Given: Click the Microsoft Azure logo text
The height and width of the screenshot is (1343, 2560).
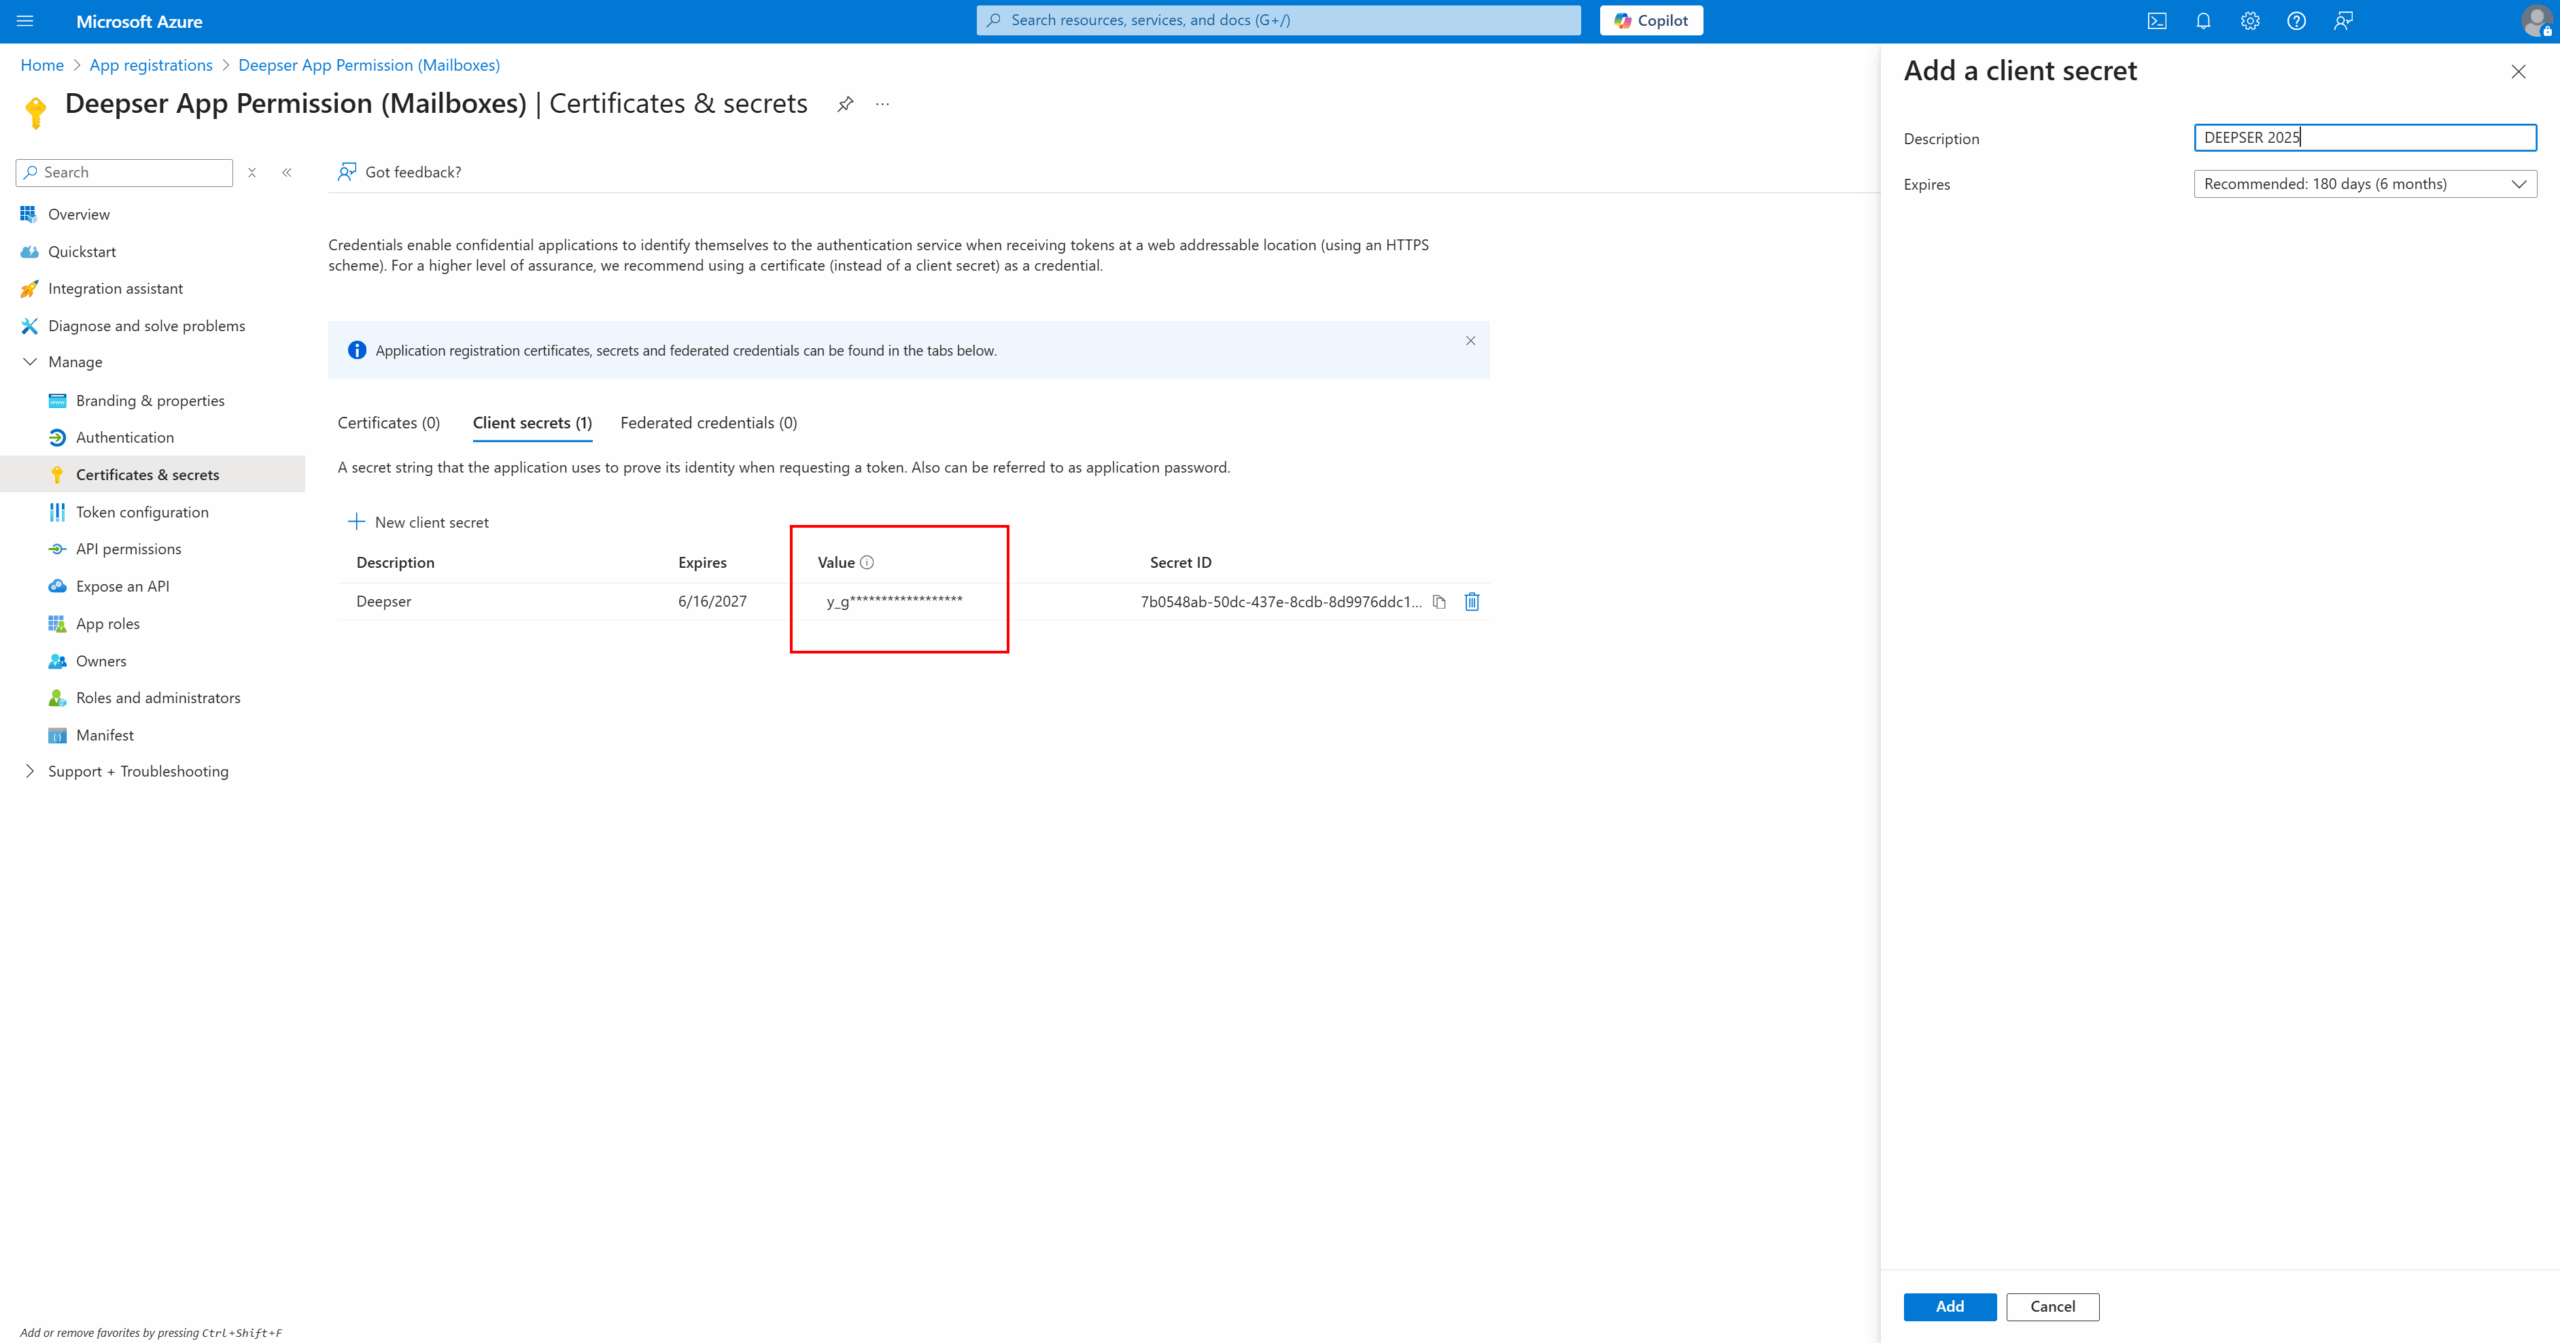Looking at the screenshot, I should pos(139,21).
